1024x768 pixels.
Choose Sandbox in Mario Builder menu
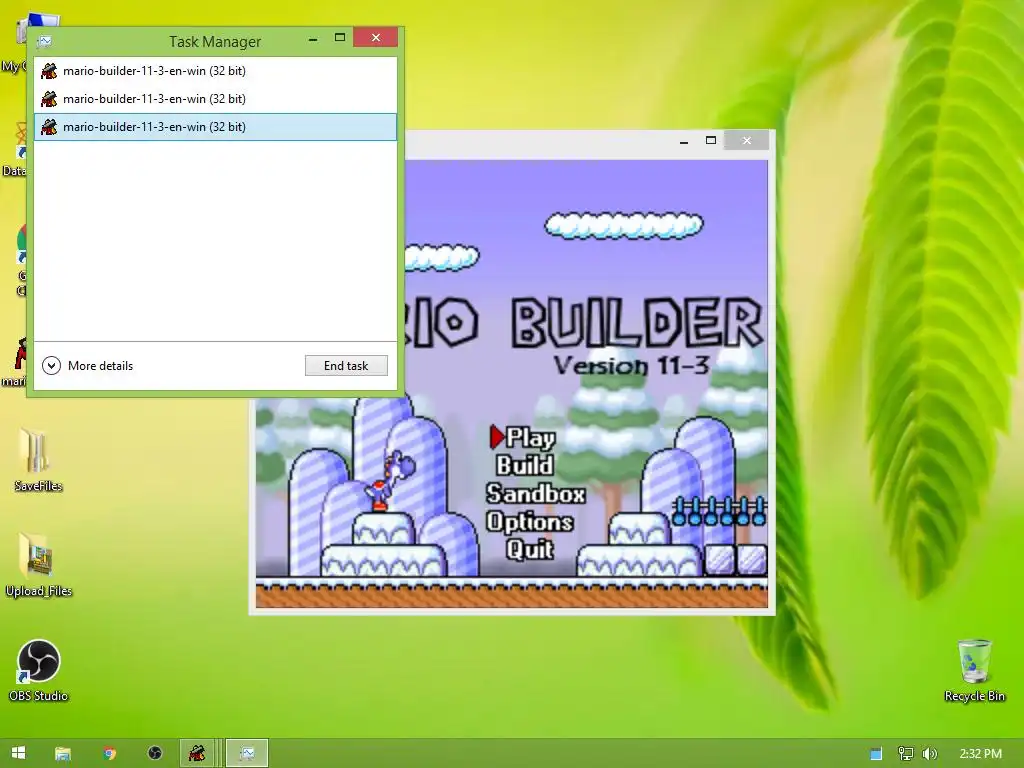click(536, 494)
